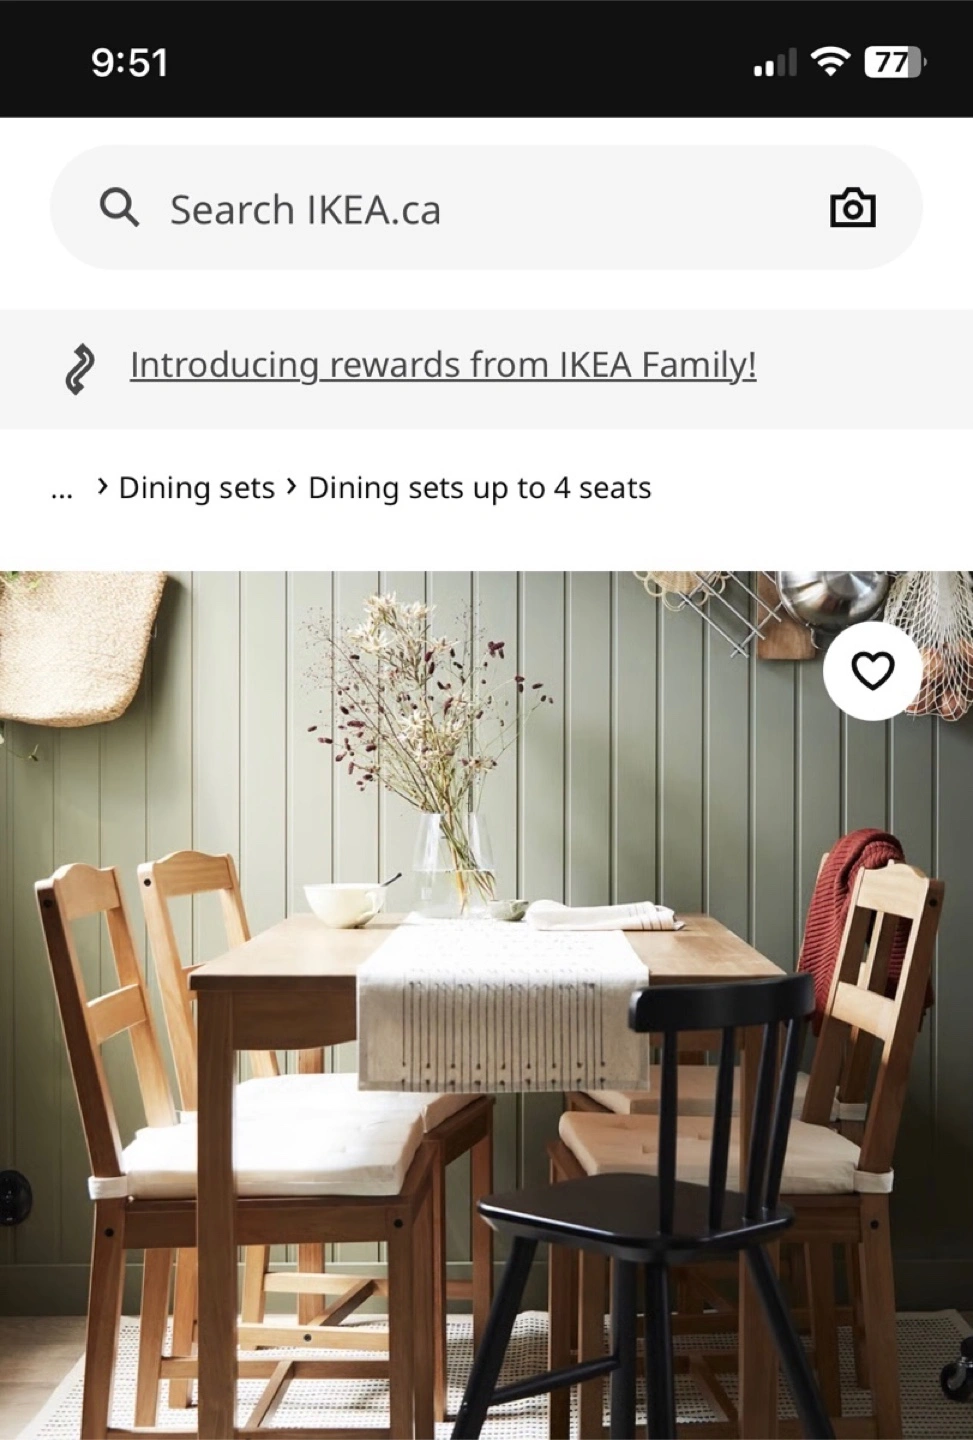Go to the Dining sets breadcrumb
Image resolution: width=973 pixels, height=1440 pixels.
197,488
